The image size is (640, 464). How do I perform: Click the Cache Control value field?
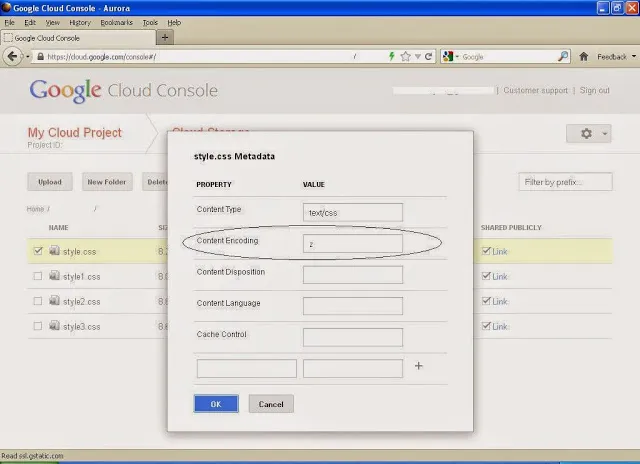click(x=353, y=337)
